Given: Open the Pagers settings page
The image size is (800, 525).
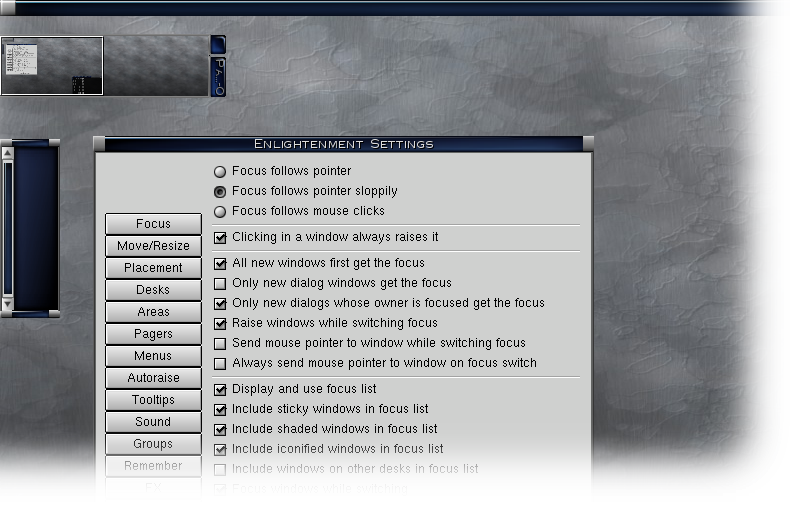Looking at the screenshot, I should coord(153,334).
